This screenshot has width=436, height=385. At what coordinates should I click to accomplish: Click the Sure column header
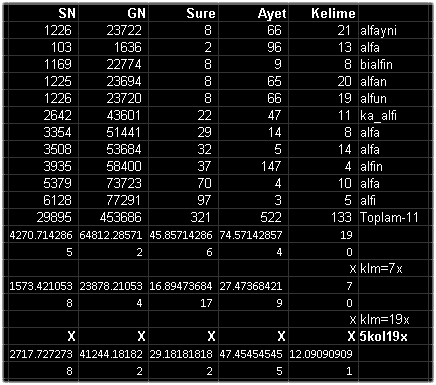click(183, 13)
